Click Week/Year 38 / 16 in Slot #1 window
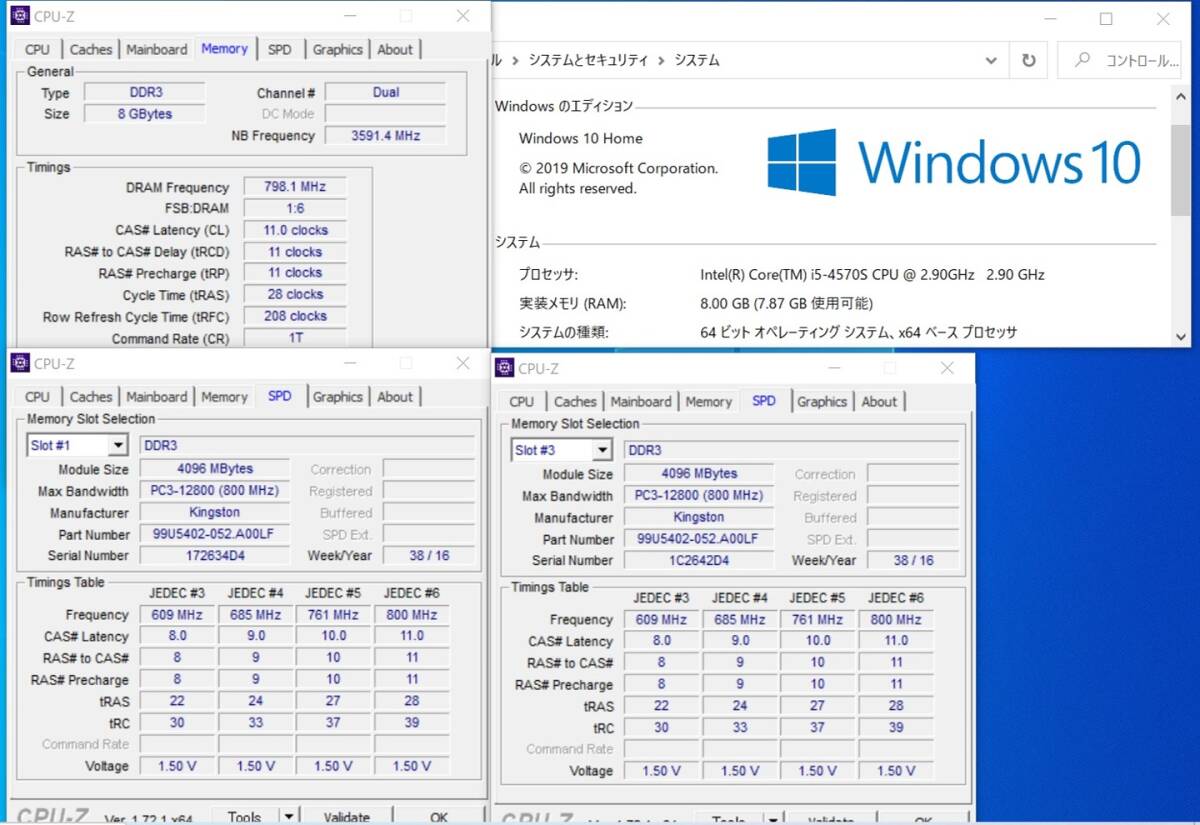 [x=429, y=555]
